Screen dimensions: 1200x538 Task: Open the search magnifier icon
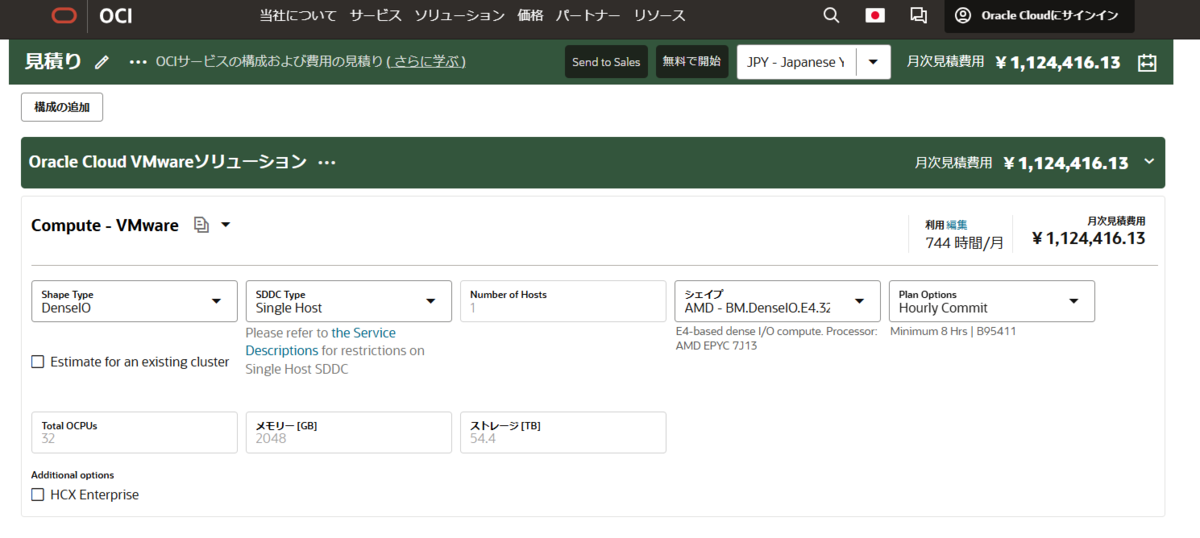click(831, 15)
